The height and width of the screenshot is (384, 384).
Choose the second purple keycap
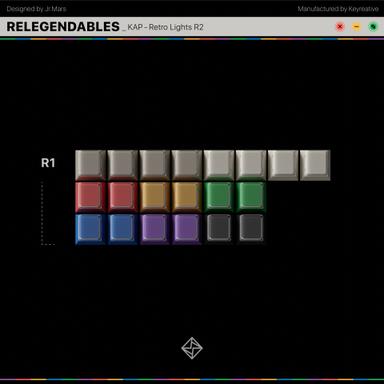pyautogui.click(x=186, y=229)
